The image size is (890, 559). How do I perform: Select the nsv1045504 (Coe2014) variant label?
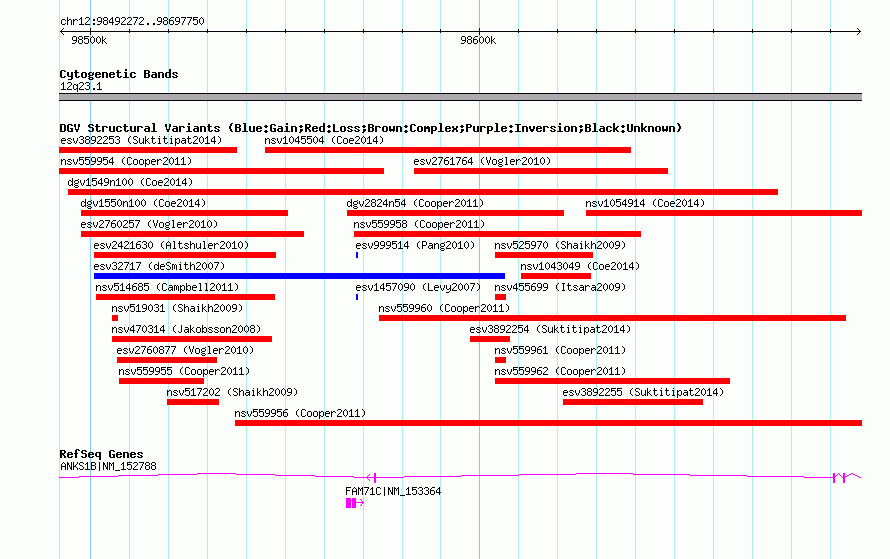pyautogui.click(x=324, y=140)
